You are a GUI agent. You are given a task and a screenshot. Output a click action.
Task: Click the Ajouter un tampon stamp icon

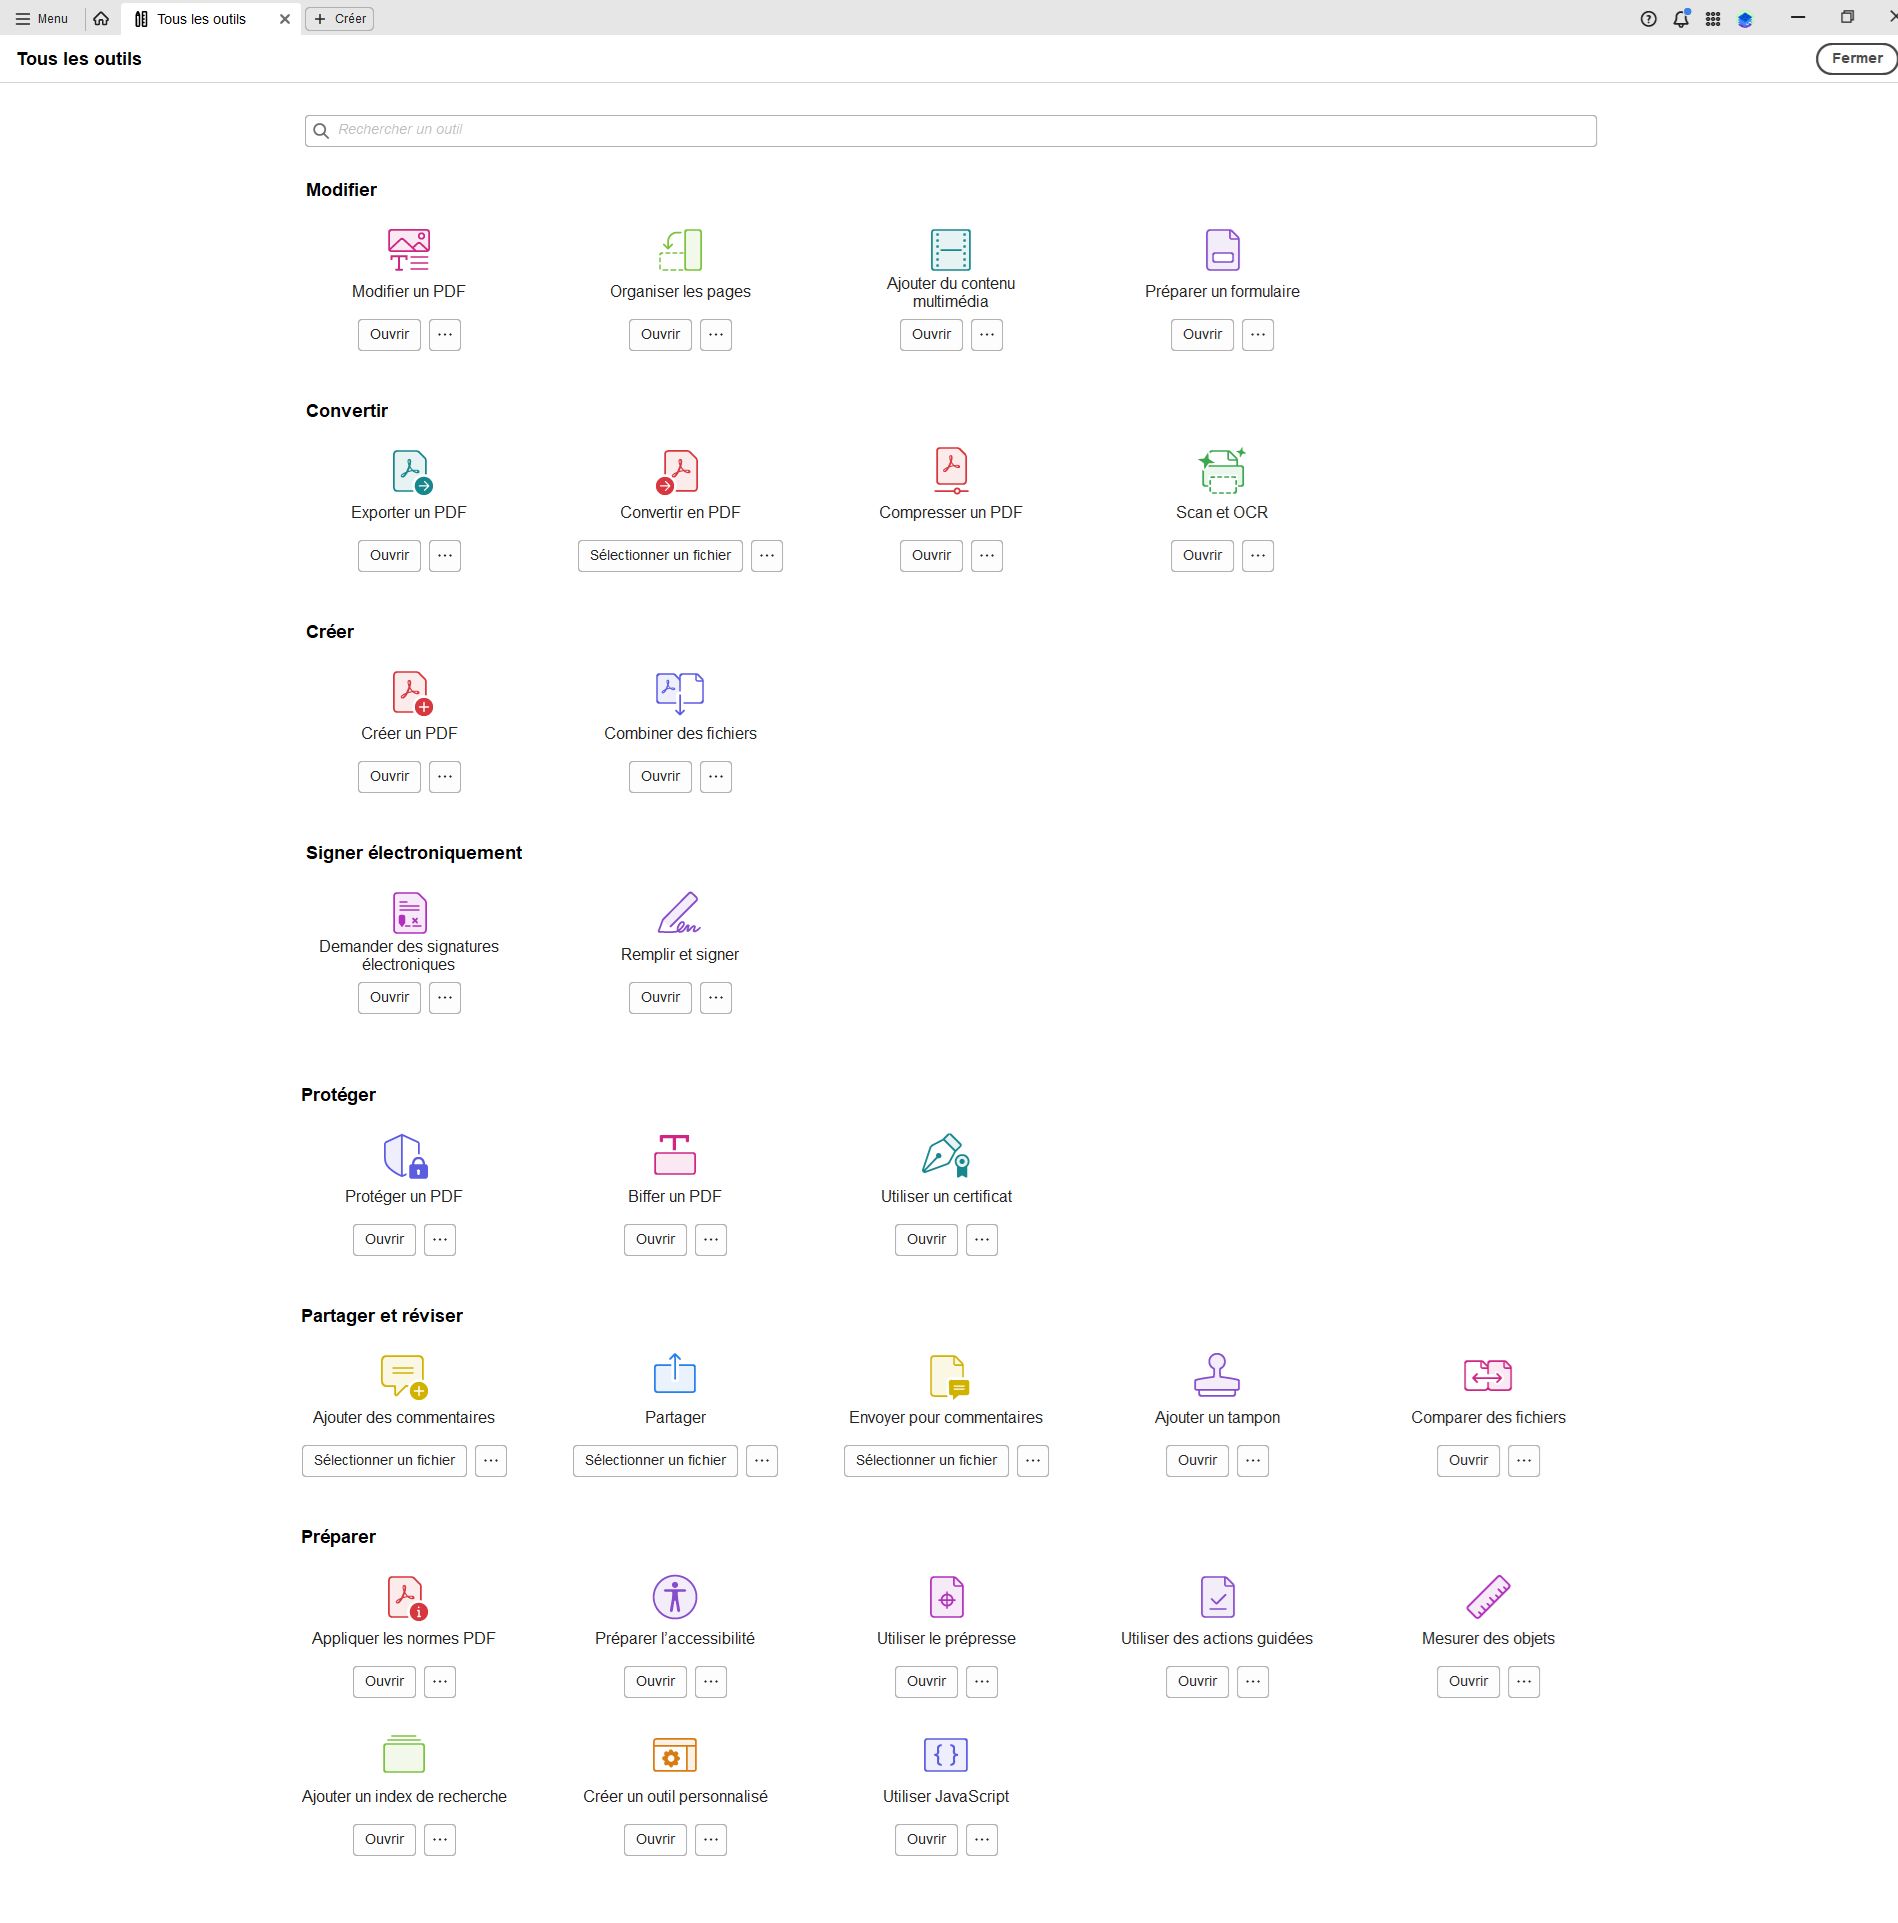1217,1376
